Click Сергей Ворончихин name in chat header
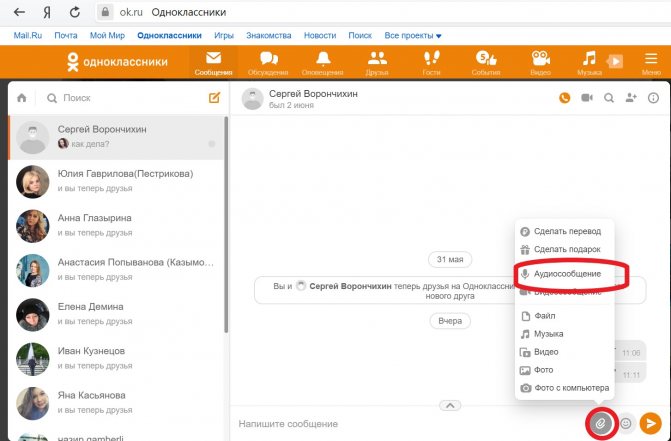Screen dimensions: 671x441 [x=313, y=94]
